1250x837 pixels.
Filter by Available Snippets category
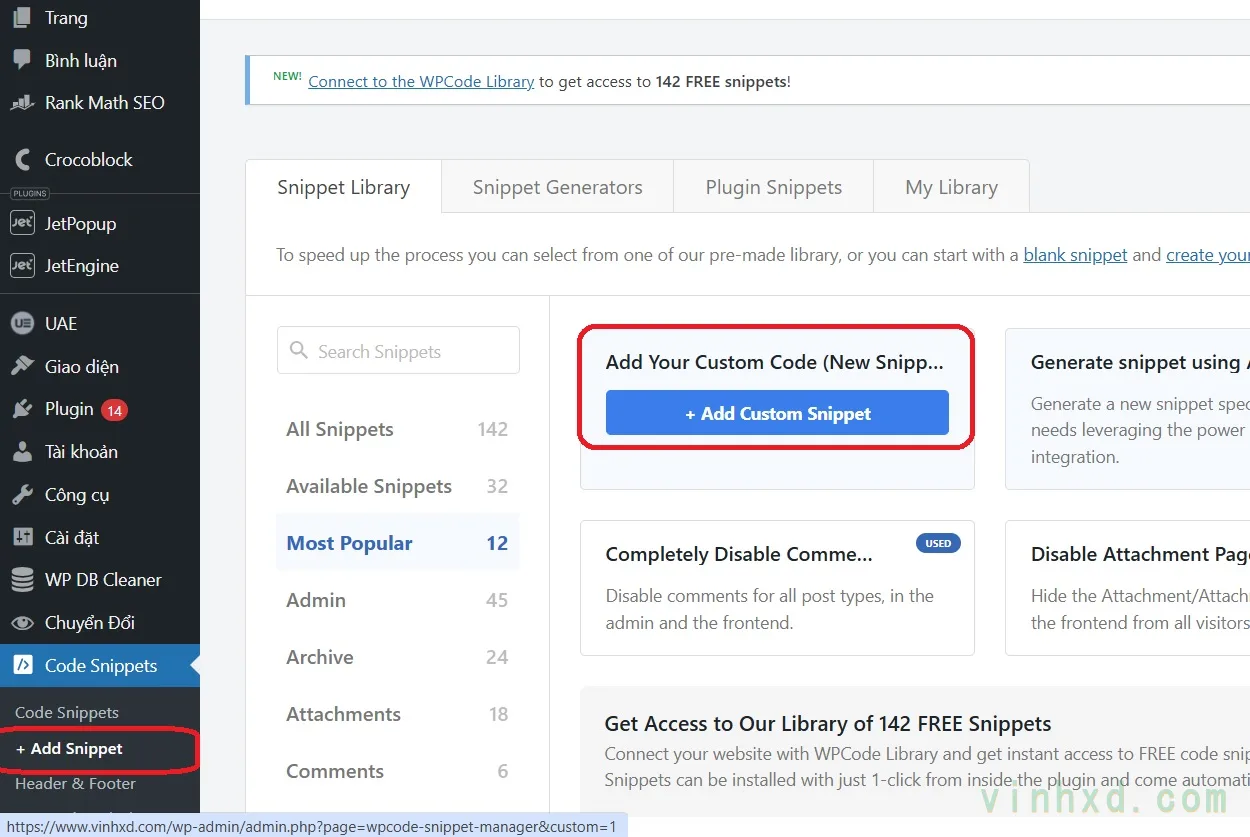[397, 486]
